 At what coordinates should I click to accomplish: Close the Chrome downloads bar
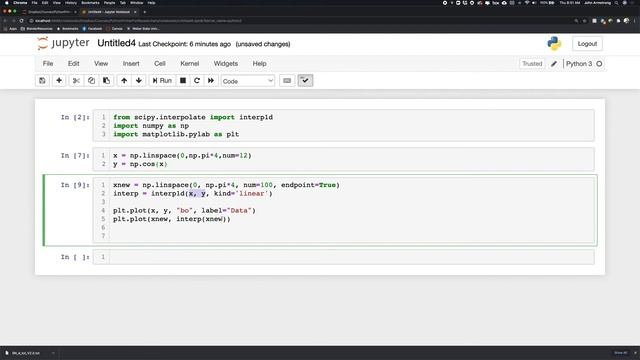[x=635, y=353]
